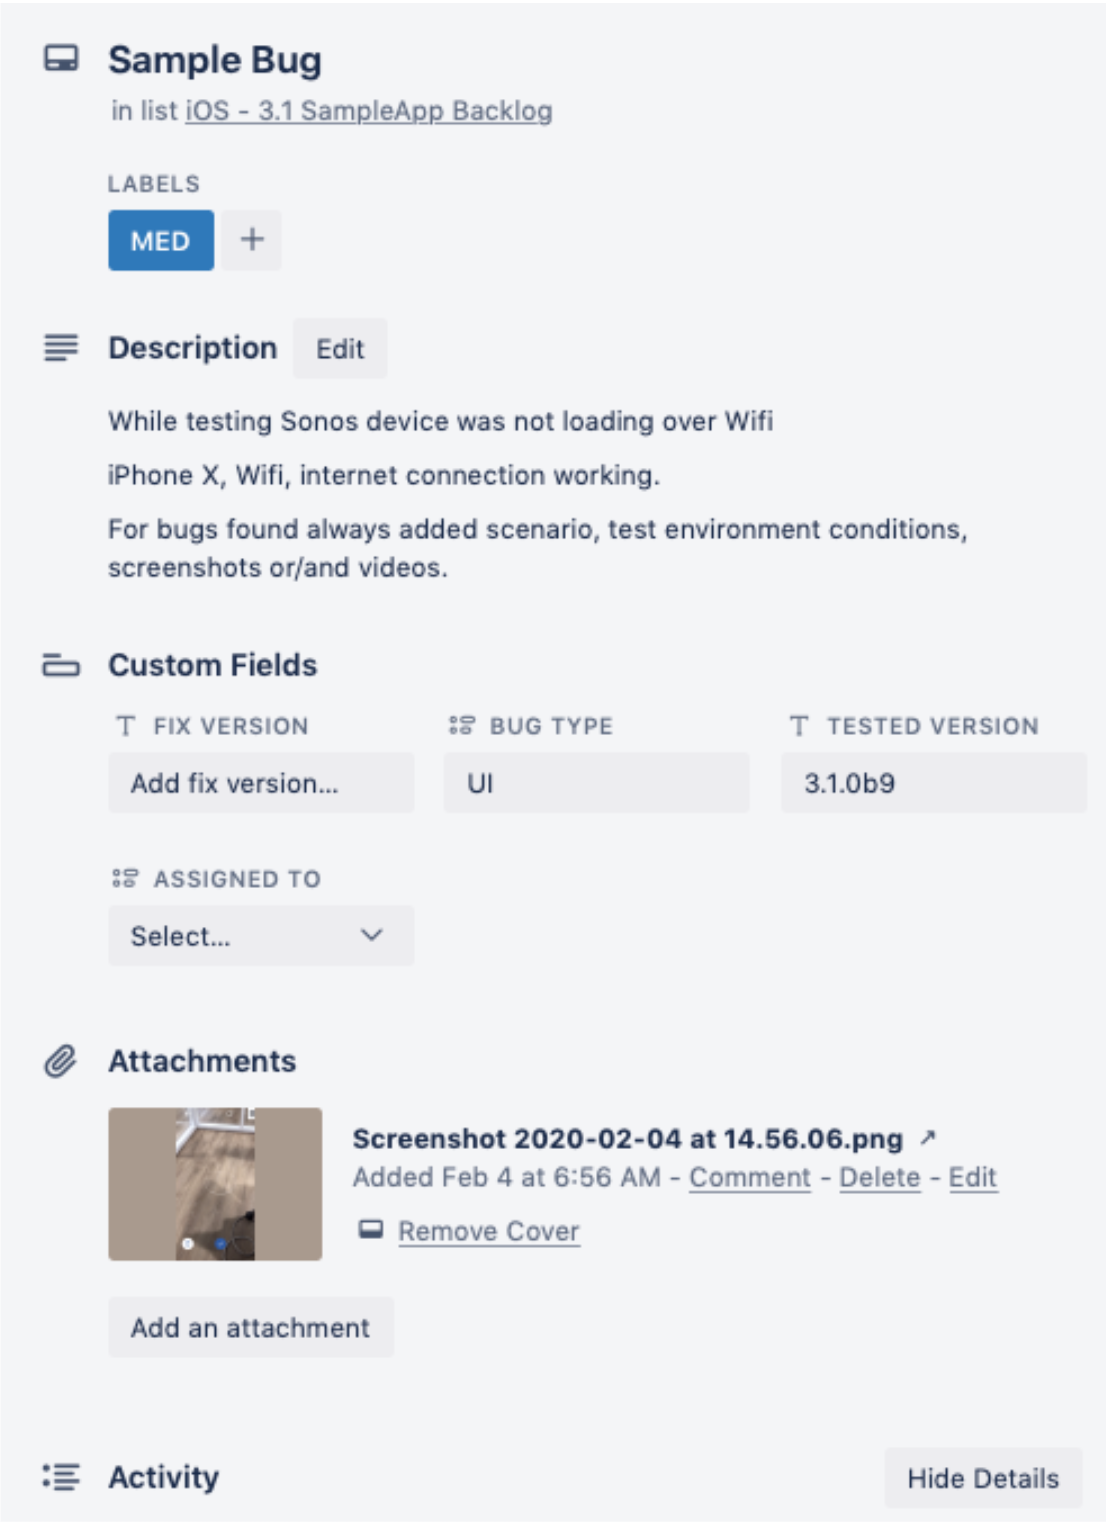Open the screenshot attachment thumbnail
Screen dimensions: 1106x1522
click(215, 1183)
